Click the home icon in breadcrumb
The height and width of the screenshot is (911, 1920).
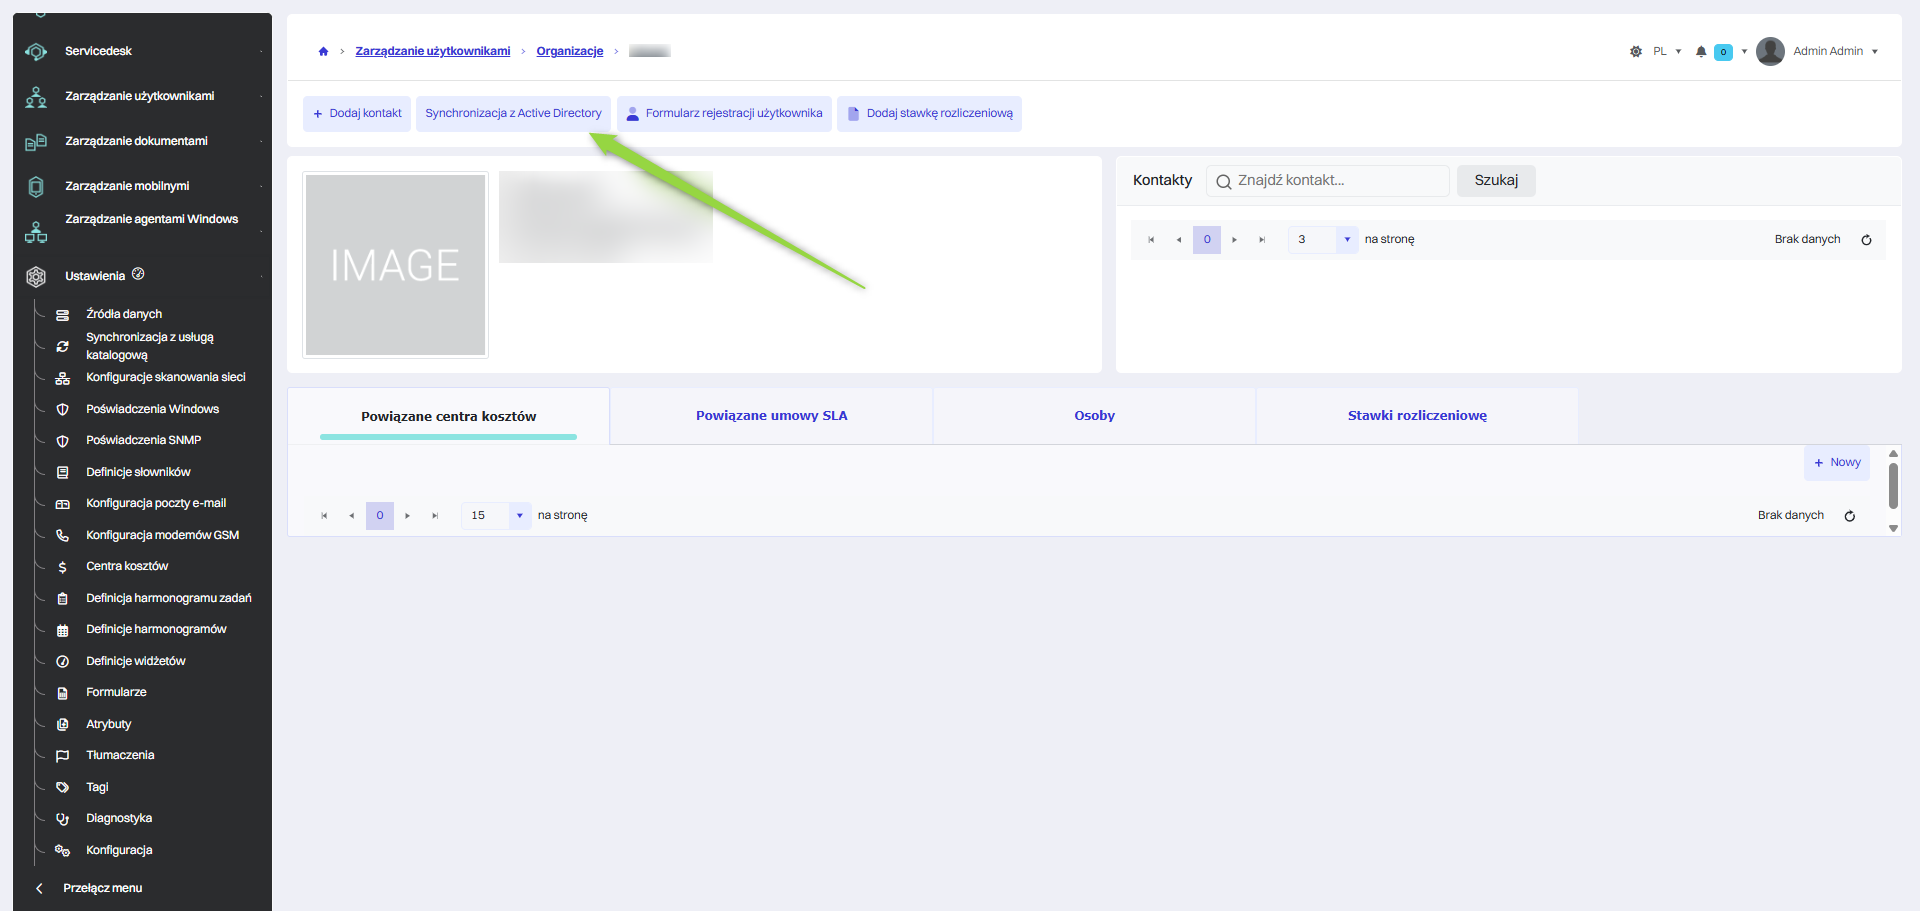click(x=323, y=52)
